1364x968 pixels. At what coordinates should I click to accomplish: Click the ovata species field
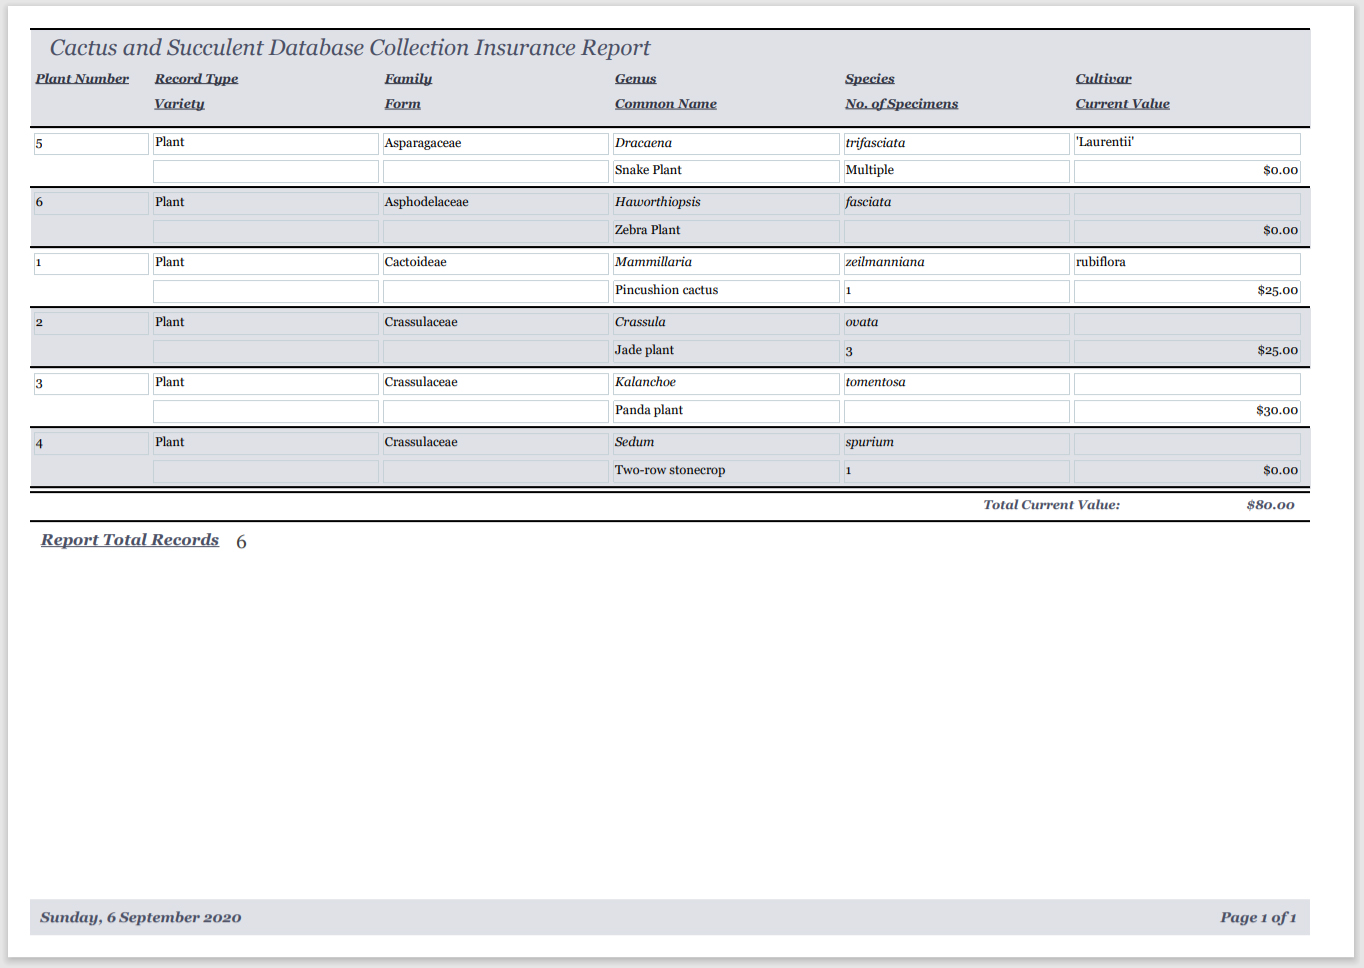pyautogui.click(x=956, y=323)
